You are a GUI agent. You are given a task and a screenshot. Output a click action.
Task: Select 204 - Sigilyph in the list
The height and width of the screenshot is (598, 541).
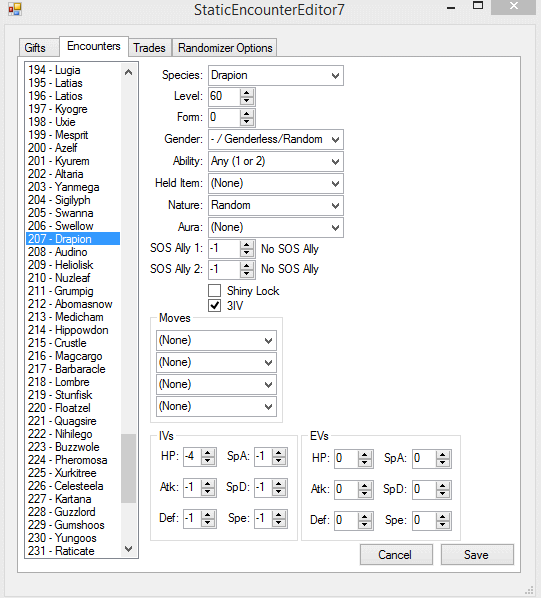(73, 200)
